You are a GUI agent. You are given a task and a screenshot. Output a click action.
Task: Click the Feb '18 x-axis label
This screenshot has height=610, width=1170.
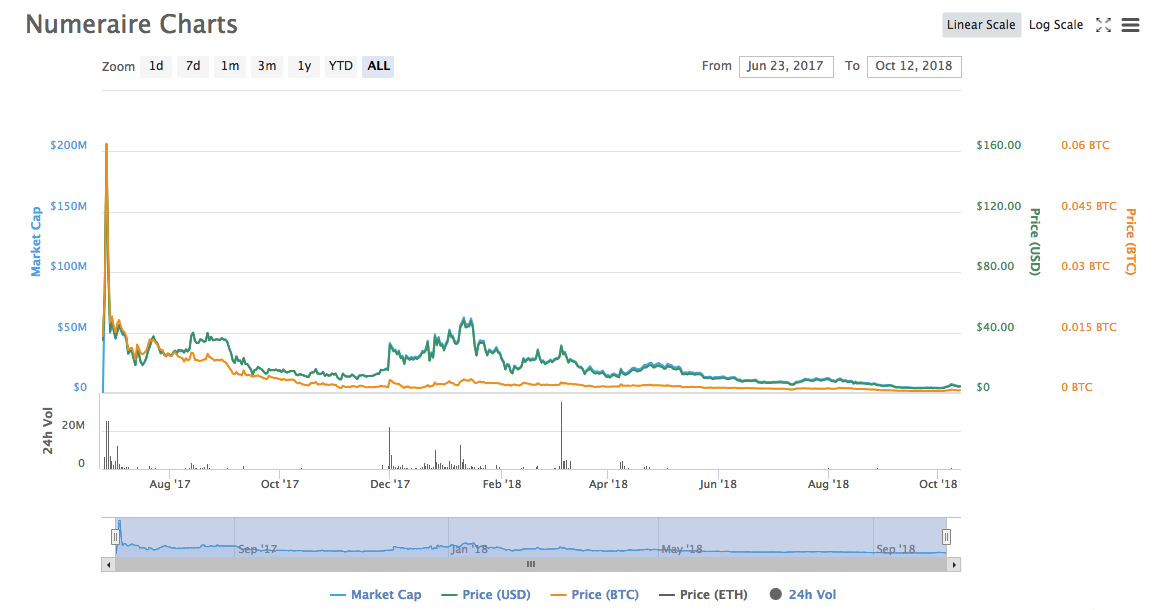coord(501,484)
